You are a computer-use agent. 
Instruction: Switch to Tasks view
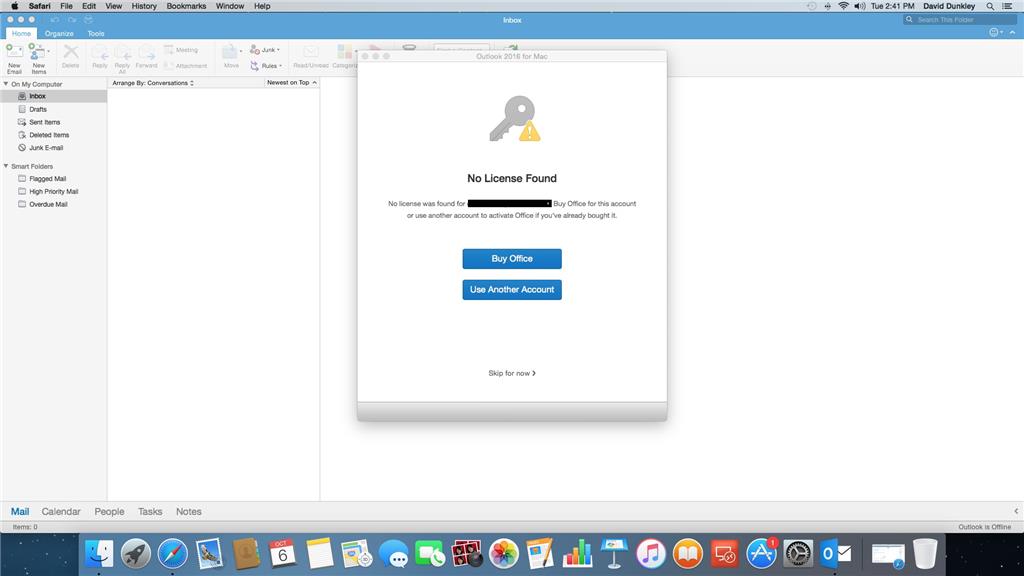(150, 511)
